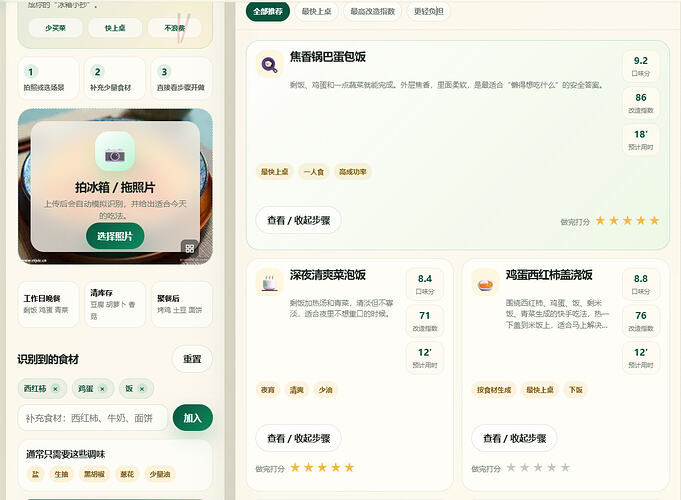Click step 3 card 直接看步骤开做
Viewport: 681px width, 500px height.
[182, 78]
